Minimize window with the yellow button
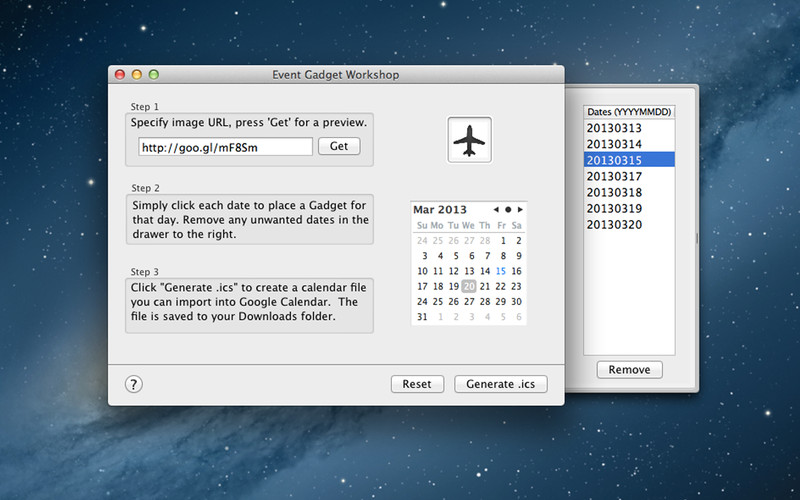 (137, 75)
